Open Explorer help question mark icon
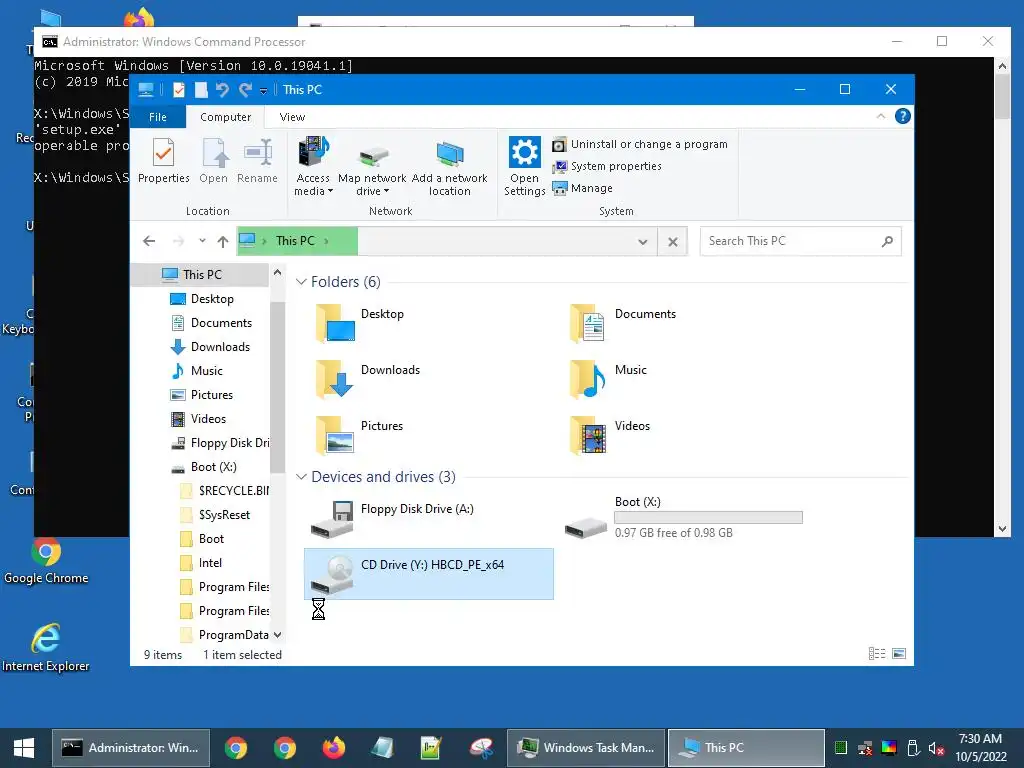This screenshot has width=1024, height=768. [x=903, y=116]
